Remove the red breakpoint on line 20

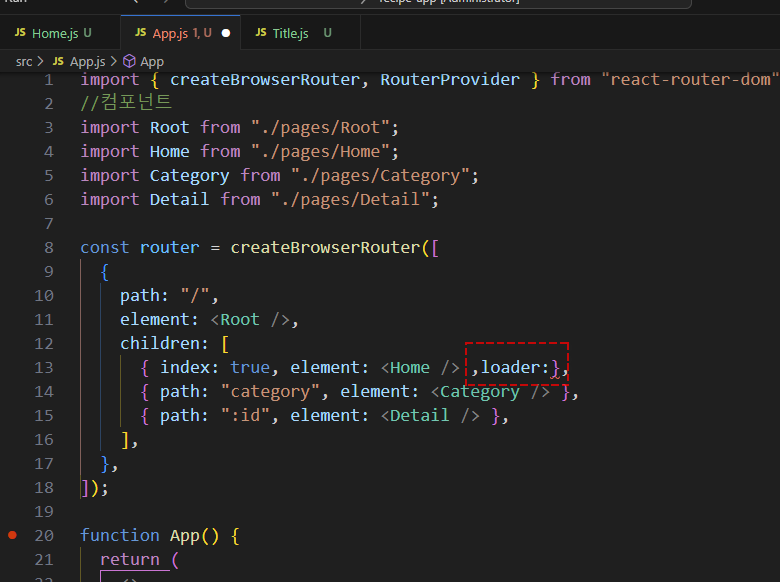[12, 535]
